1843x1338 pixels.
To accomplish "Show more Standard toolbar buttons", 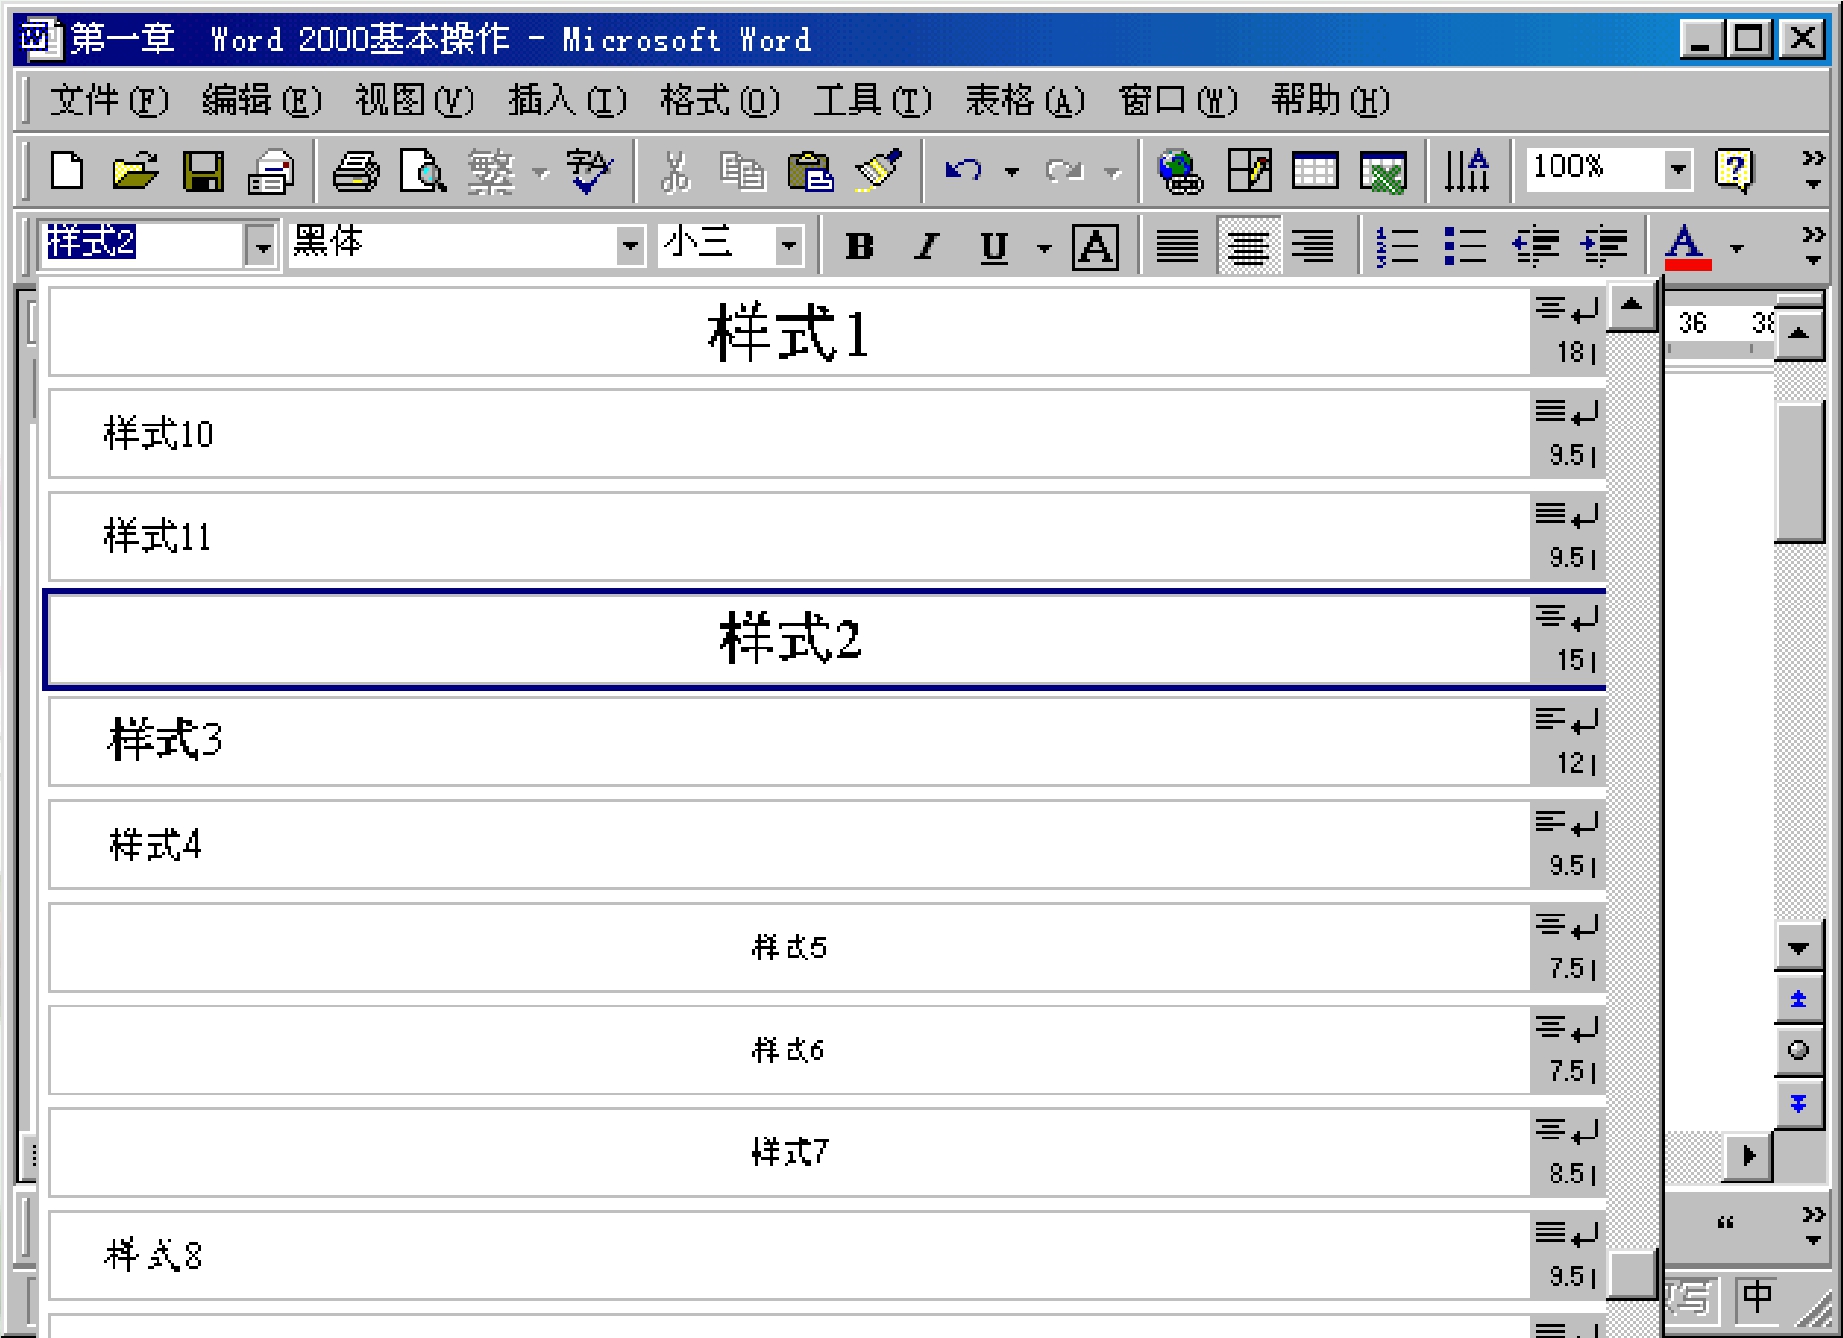I will pos(1813,170).
